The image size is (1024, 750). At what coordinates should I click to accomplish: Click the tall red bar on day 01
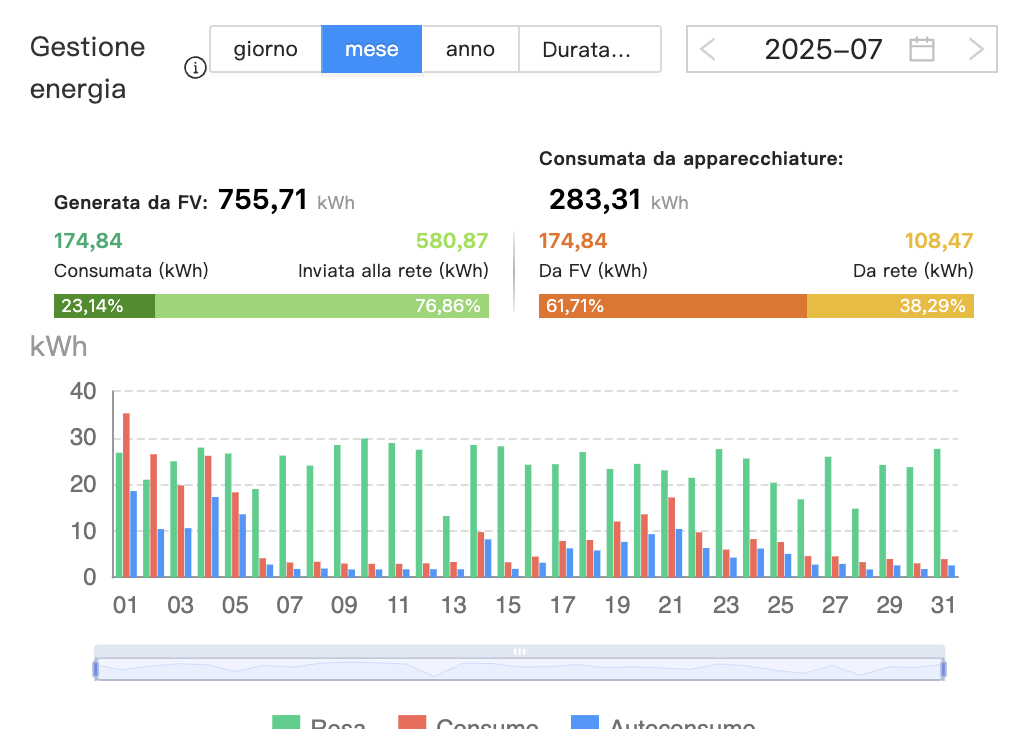click(x=126, y=495)
